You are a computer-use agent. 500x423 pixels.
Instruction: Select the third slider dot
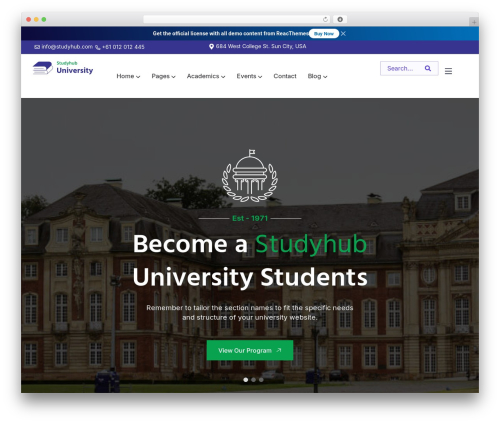point(261,380)
